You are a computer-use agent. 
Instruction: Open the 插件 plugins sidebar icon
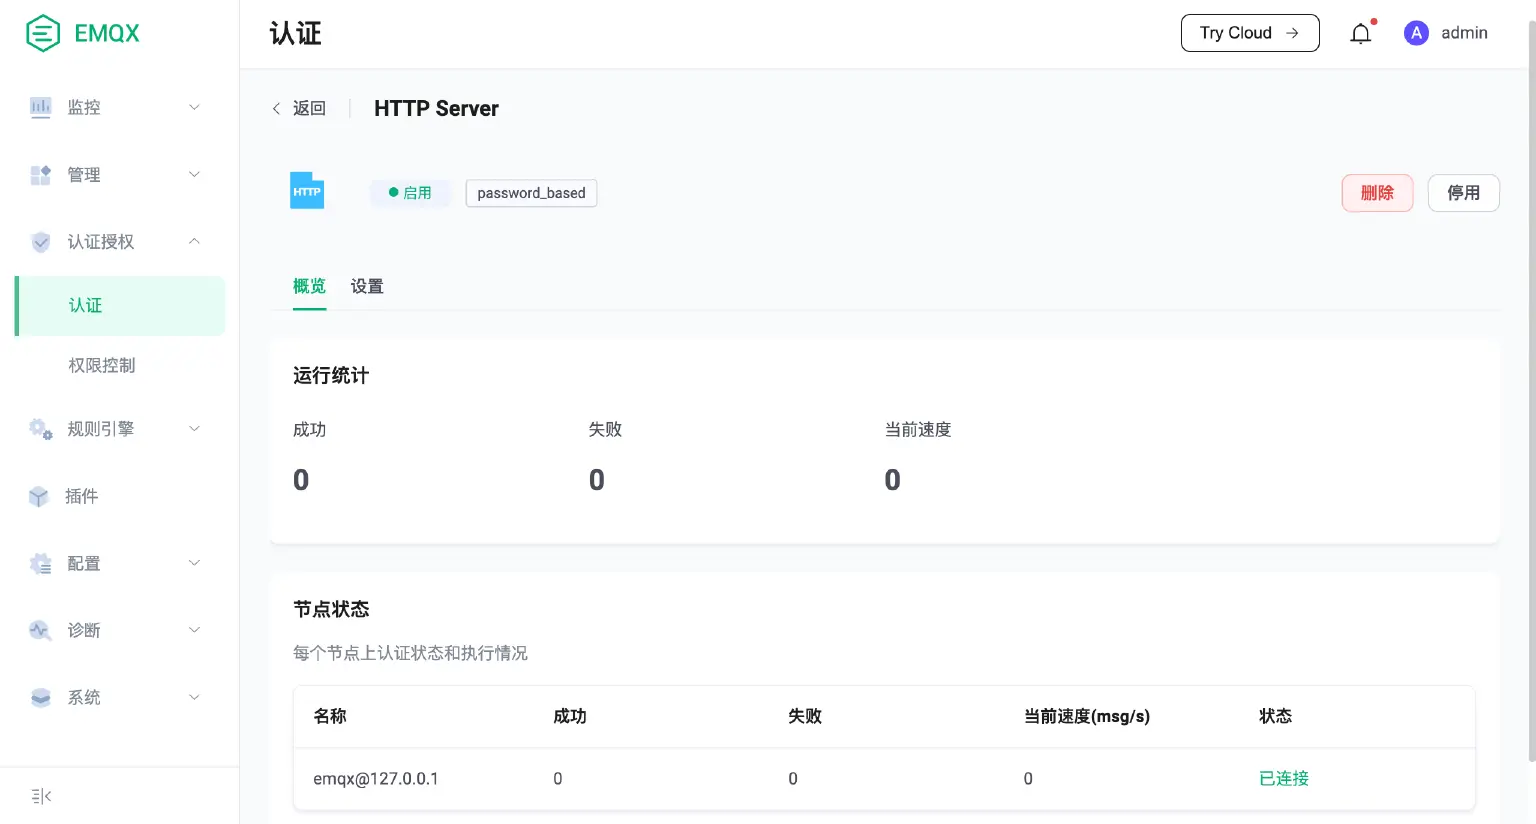40,496
